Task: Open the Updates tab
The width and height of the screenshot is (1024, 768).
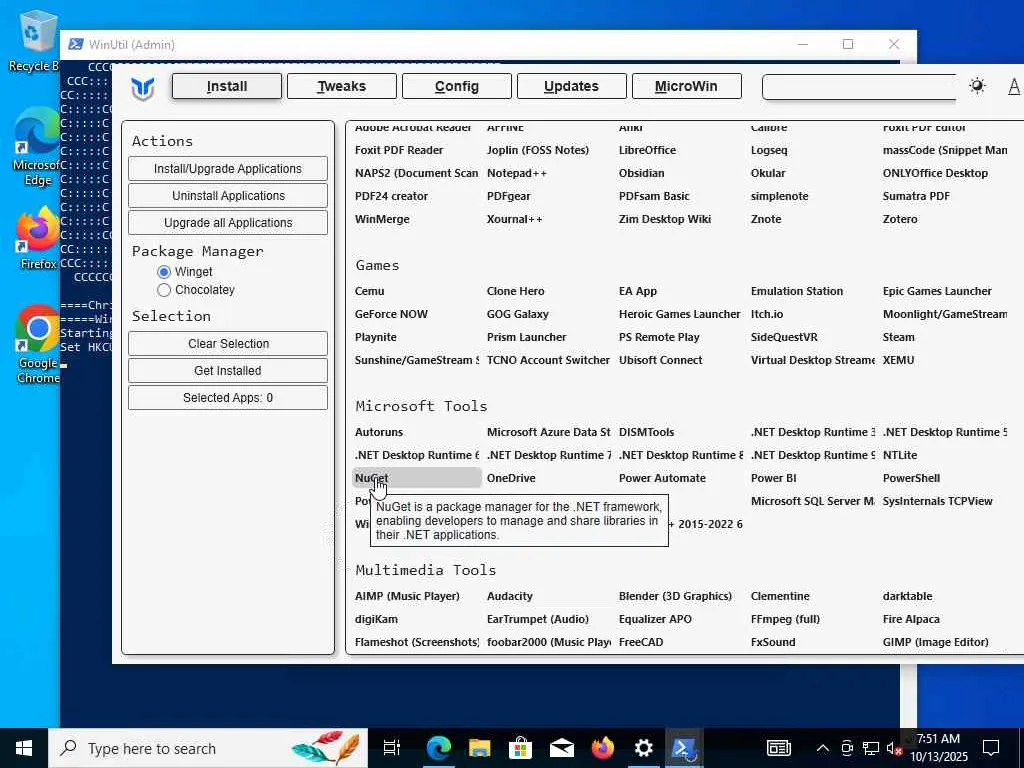Action: tap(571, 86)
